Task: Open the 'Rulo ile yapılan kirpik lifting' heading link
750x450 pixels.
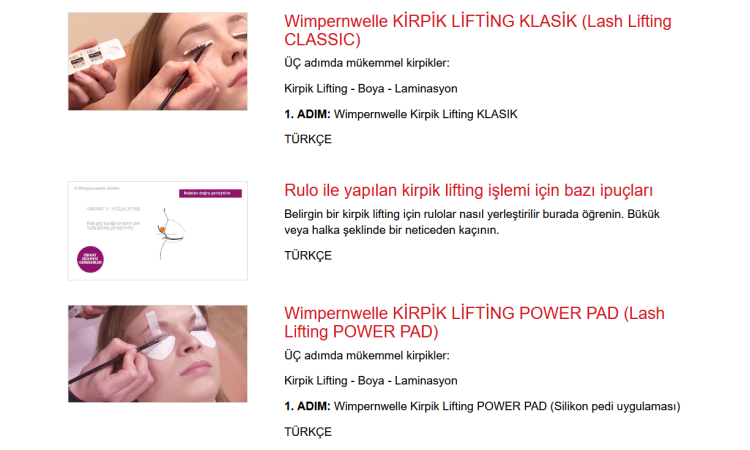Action: [468, 190]
